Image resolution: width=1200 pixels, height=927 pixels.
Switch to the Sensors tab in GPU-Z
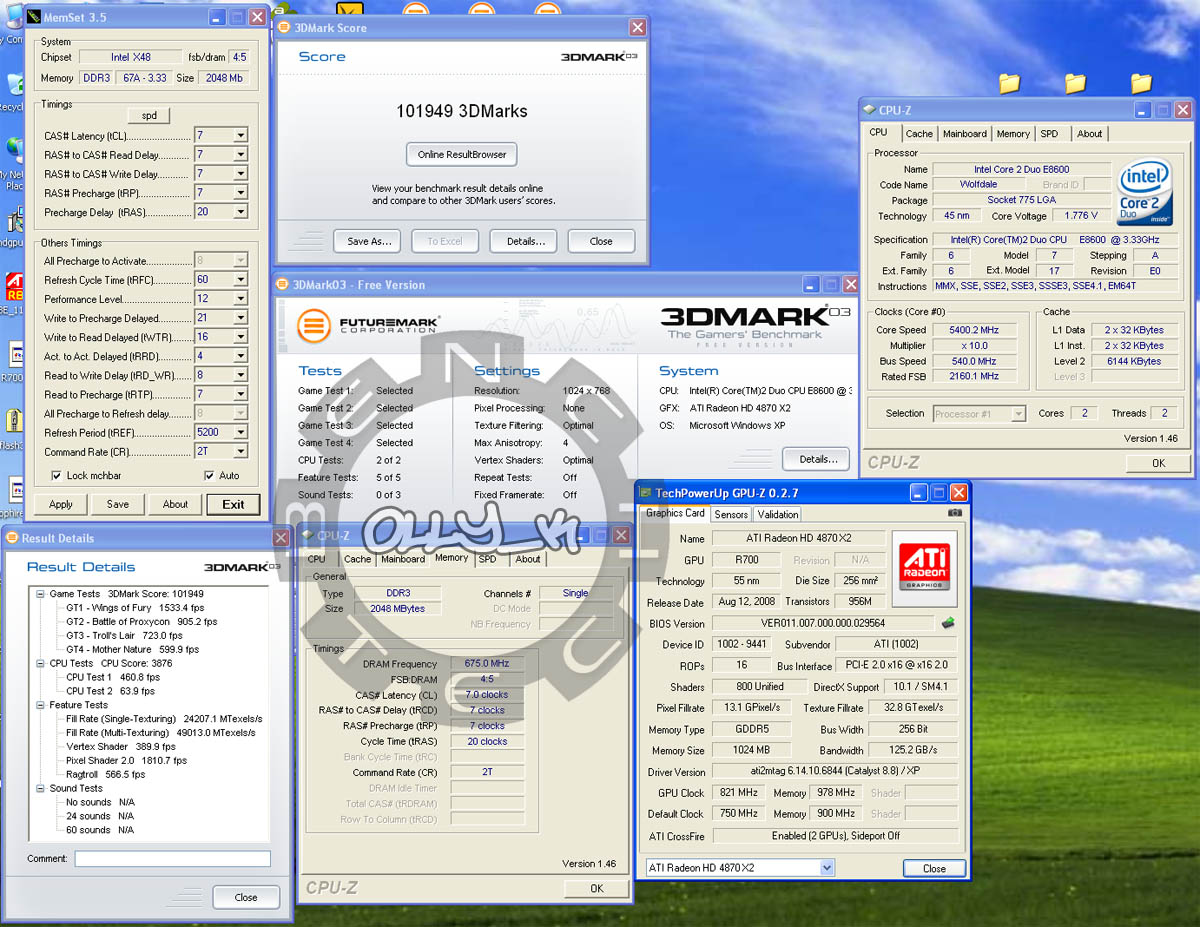coord(731,514)
